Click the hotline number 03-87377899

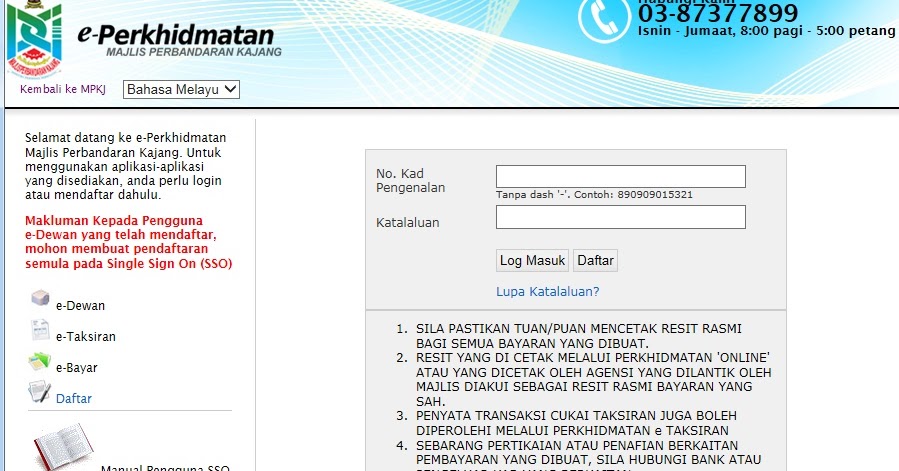(718, 13)
